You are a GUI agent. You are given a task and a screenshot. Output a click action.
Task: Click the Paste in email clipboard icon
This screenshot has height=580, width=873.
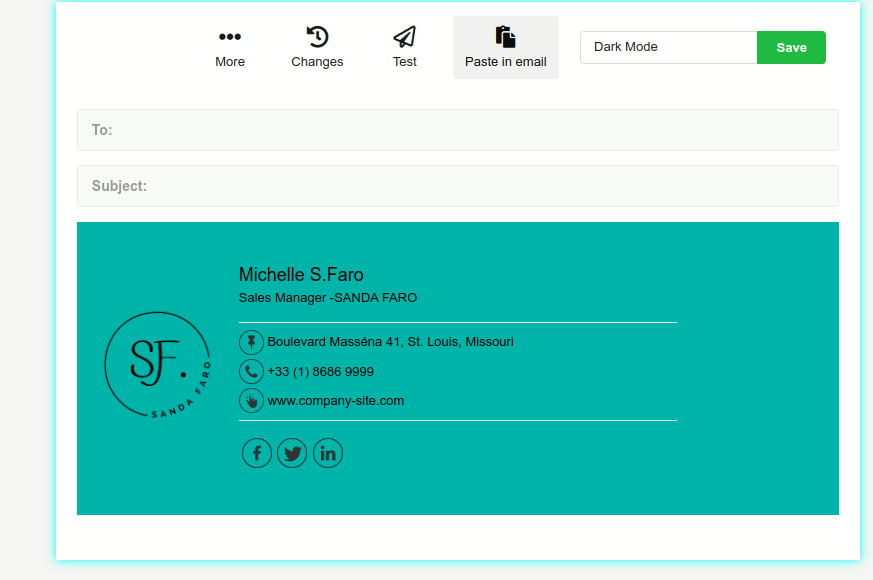point(505,34)
